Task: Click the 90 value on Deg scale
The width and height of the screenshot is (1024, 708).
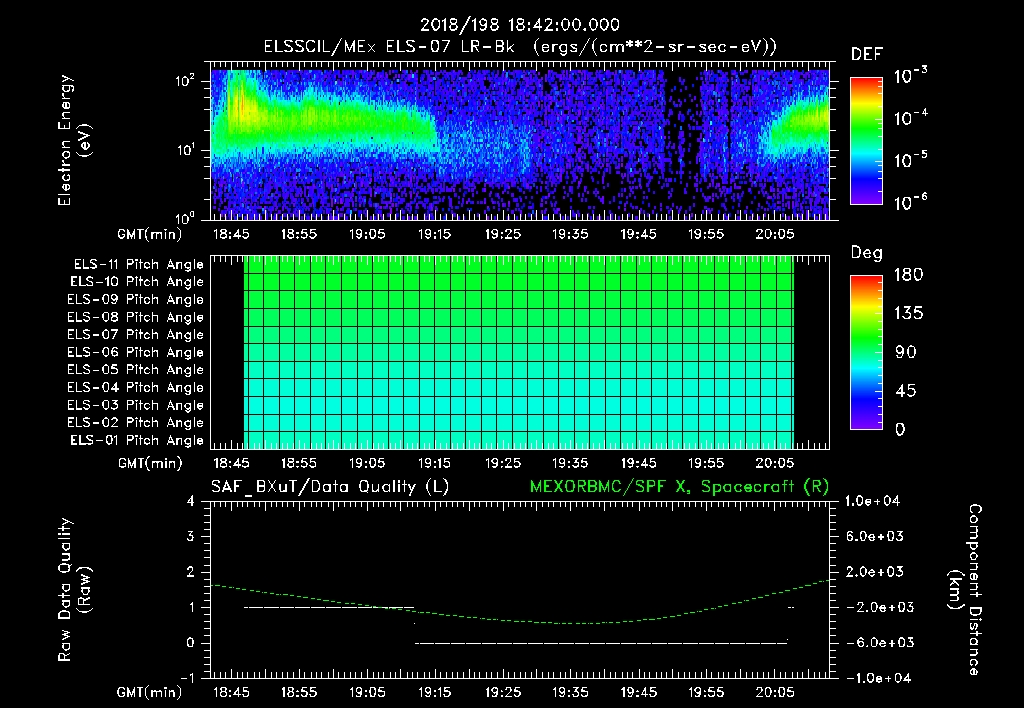Action: (906, 352)
